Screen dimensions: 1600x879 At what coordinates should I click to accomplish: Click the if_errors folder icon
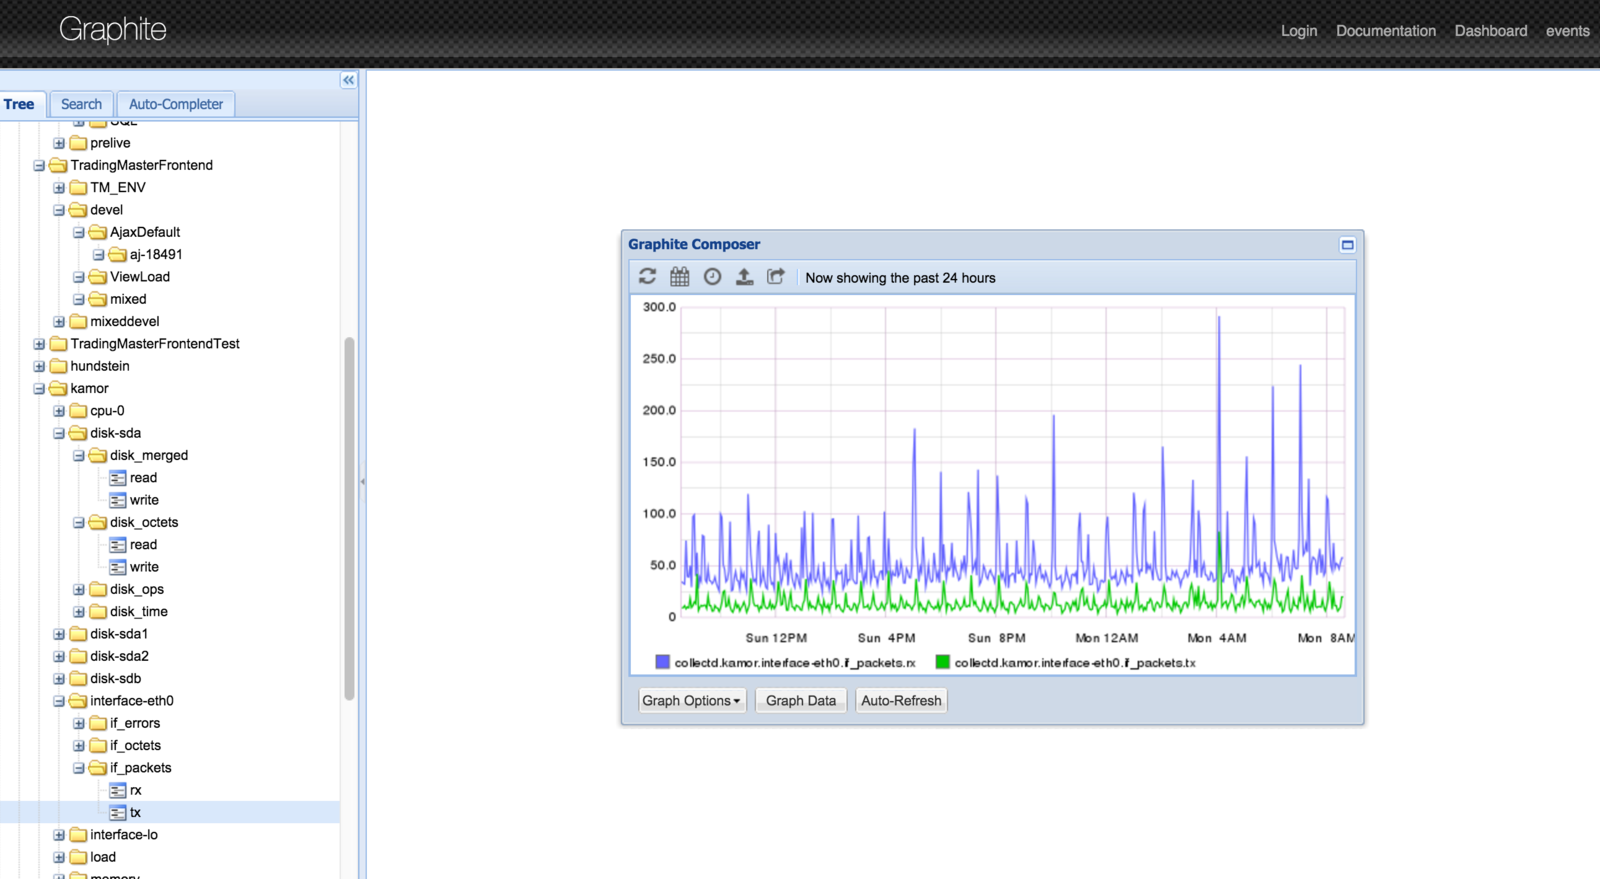click(x=98, y=723)
